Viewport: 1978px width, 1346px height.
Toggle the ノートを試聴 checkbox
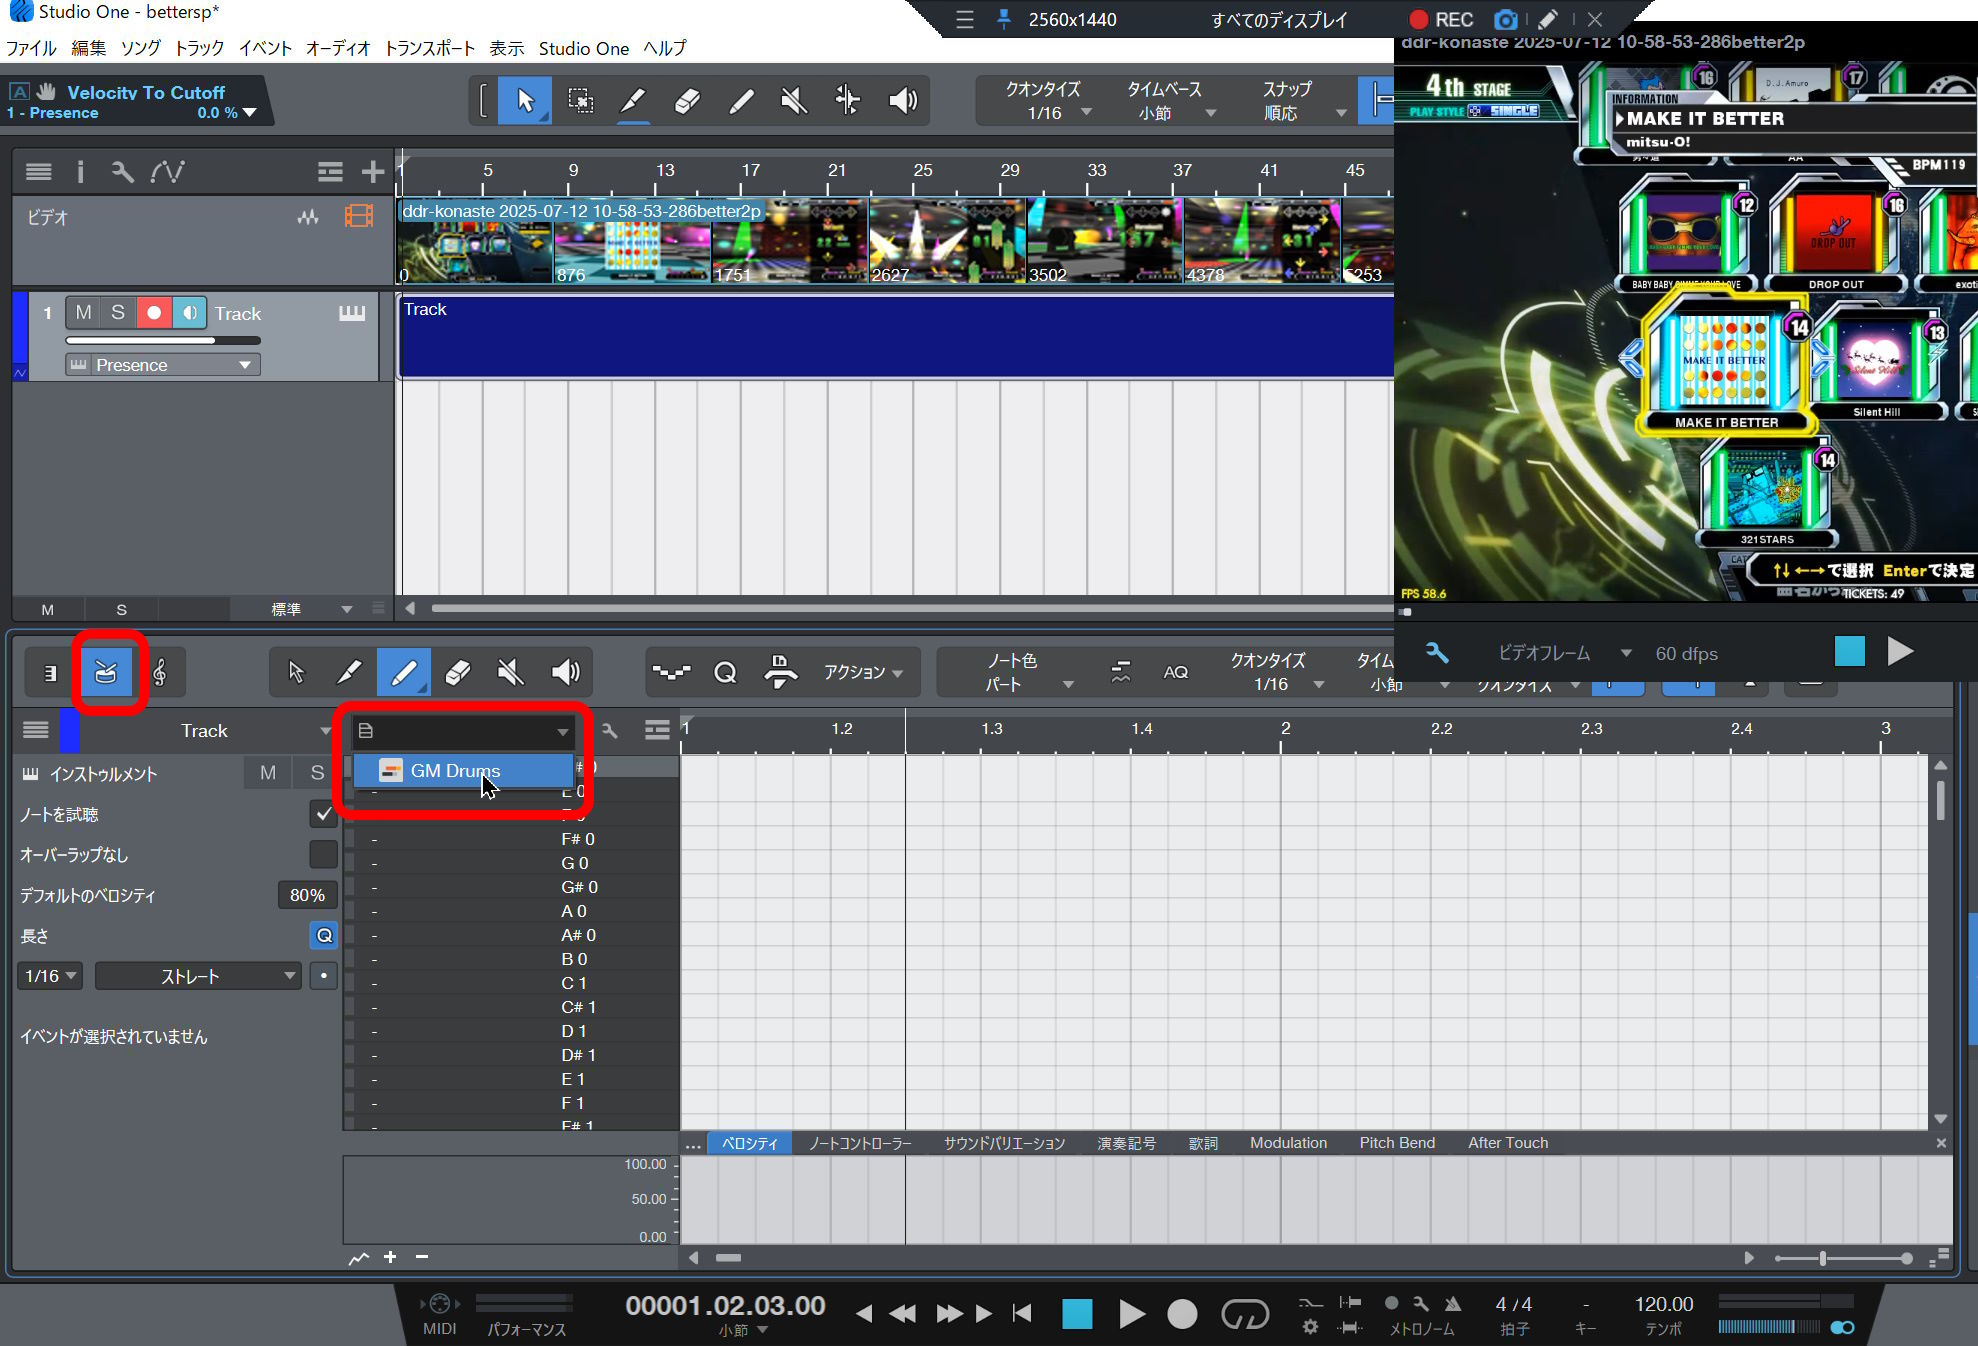[x=323, y=814]
